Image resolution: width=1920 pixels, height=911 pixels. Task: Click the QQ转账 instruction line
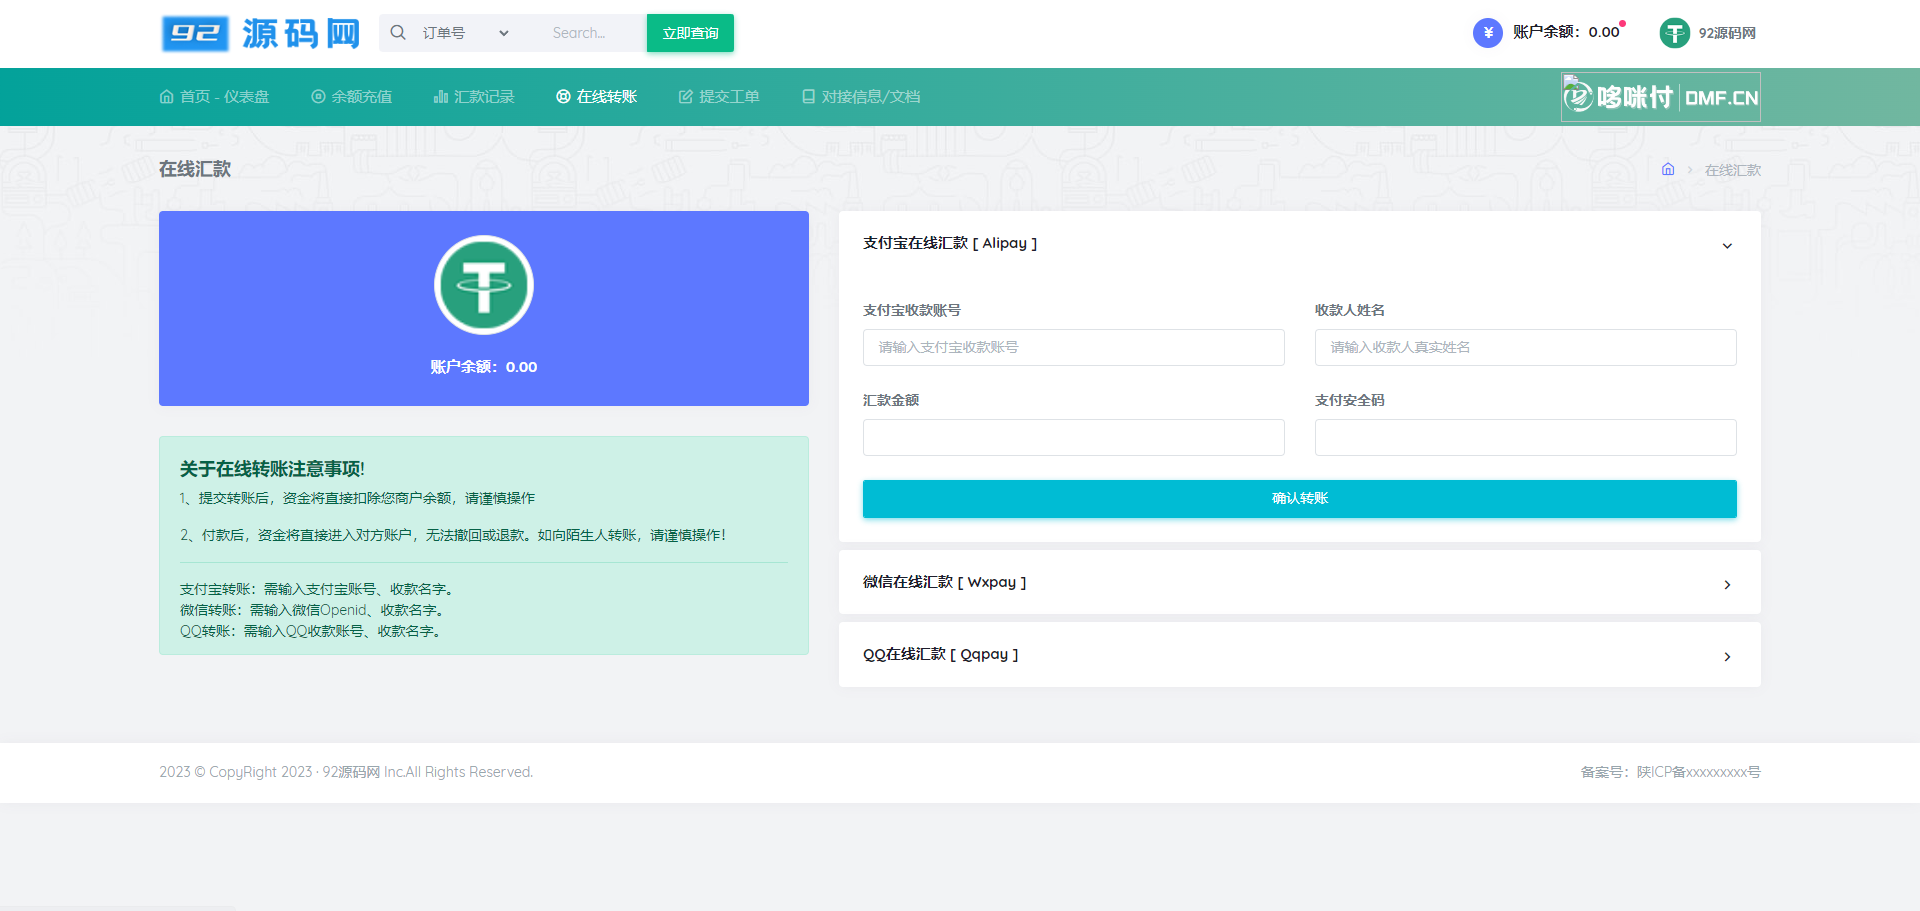click(311, 631)
